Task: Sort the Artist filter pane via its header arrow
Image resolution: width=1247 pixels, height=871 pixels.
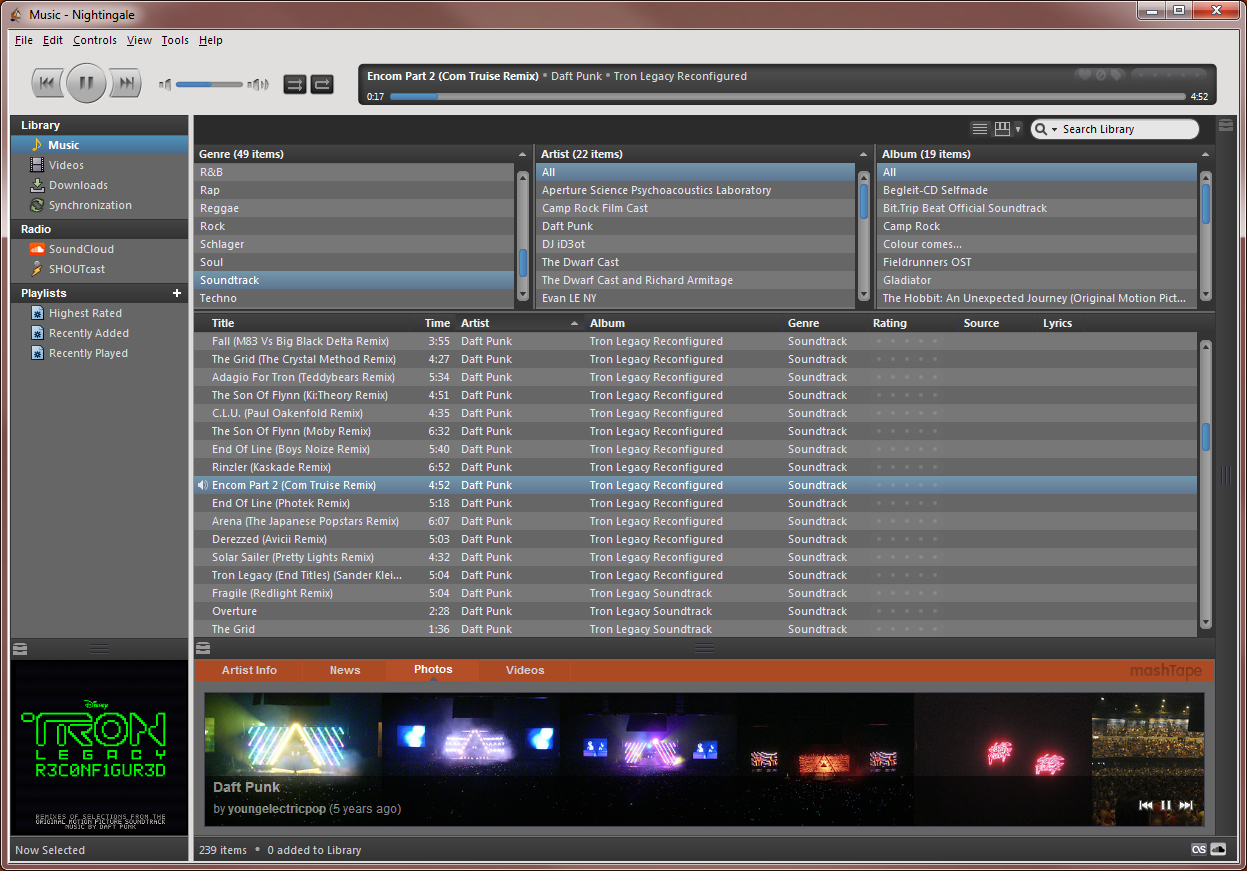Action: [864, 155]
